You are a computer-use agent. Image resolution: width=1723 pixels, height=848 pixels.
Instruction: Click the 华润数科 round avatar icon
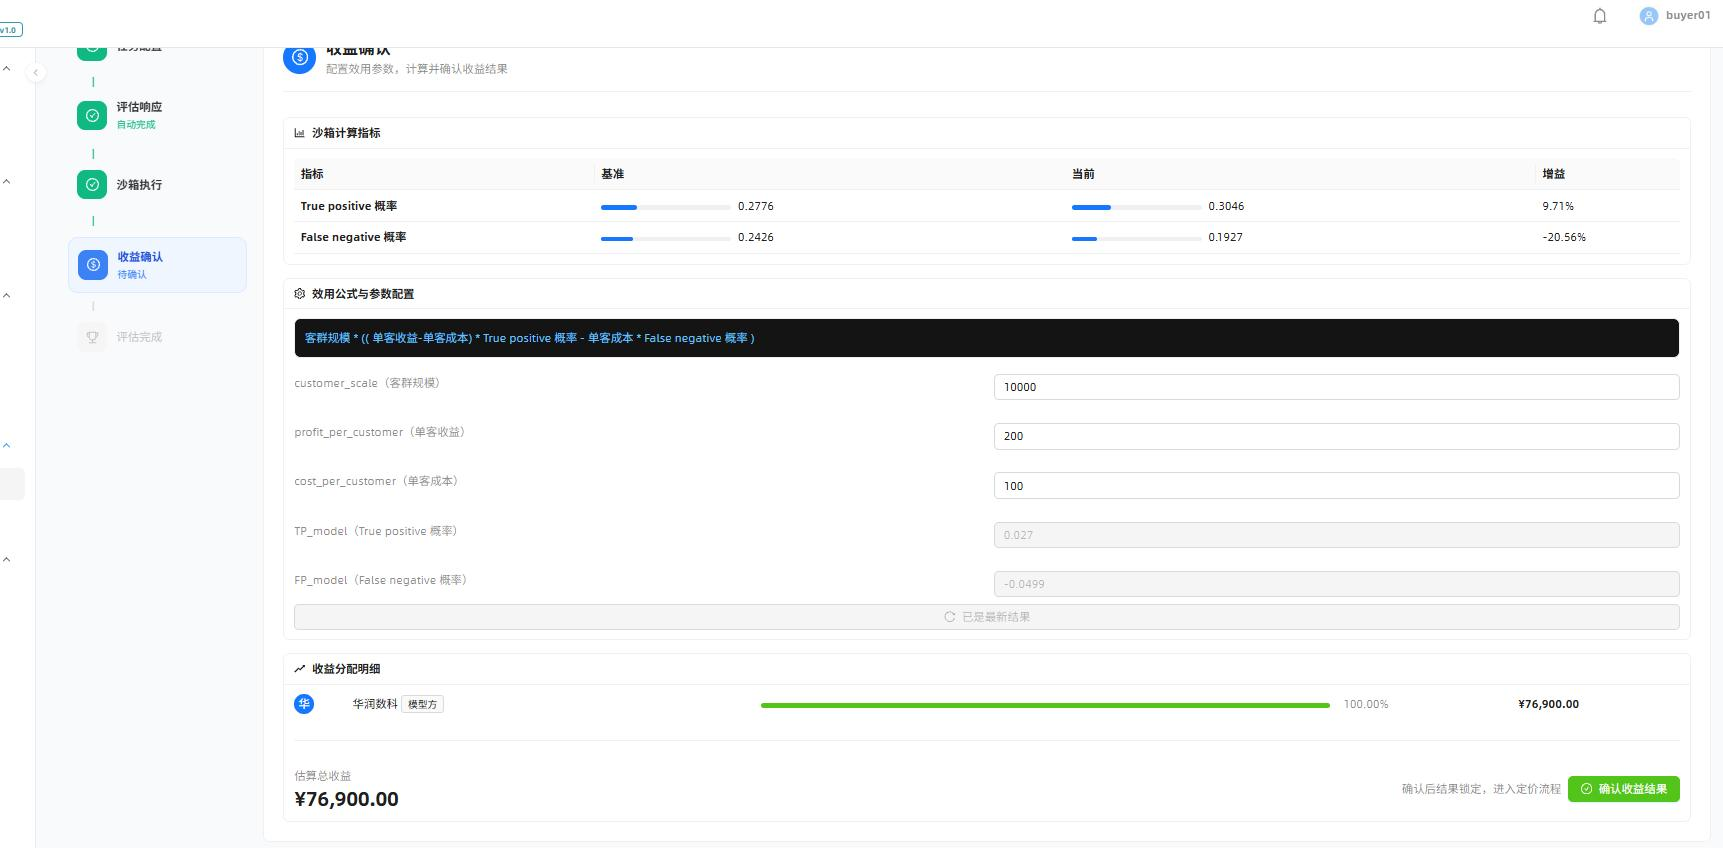(304, 704)
